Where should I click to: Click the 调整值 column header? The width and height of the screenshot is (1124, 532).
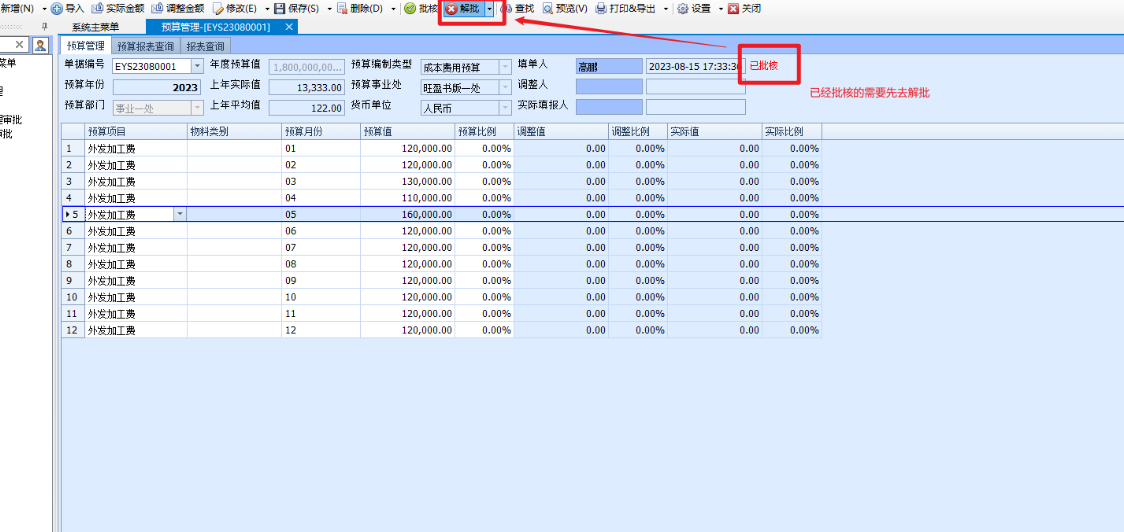561,132
